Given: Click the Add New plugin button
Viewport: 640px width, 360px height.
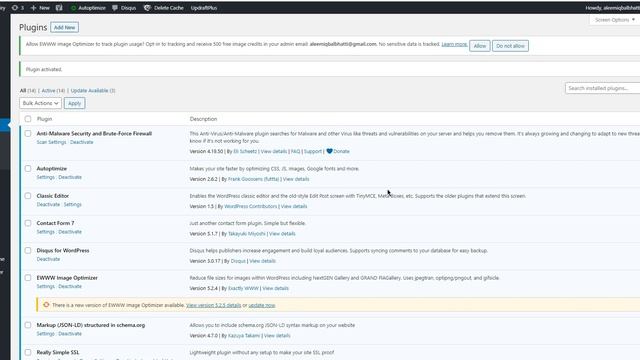Looking at the screenshot, I should coord(64,27).
